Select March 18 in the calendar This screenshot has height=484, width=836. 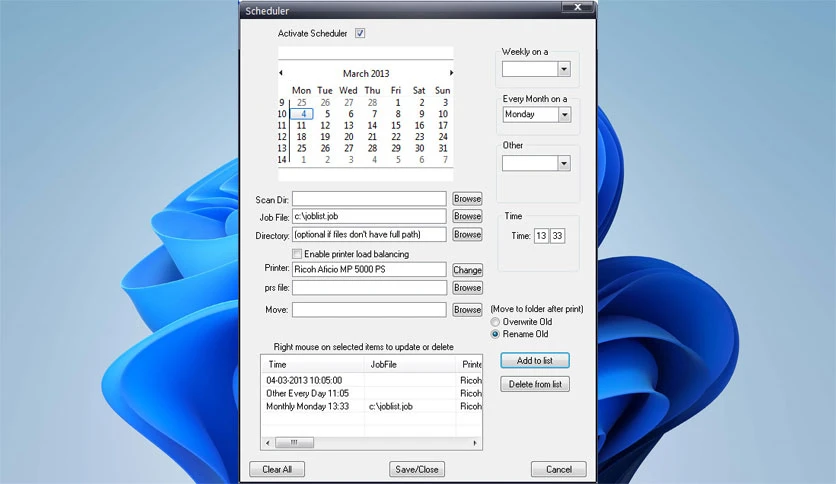point(302,137)
